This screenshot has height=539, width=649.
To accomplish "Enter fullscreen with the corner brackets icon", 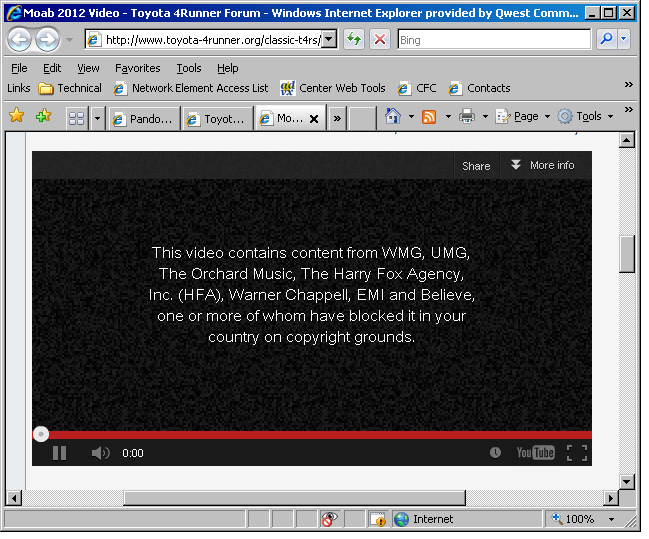I will (577, 454).
